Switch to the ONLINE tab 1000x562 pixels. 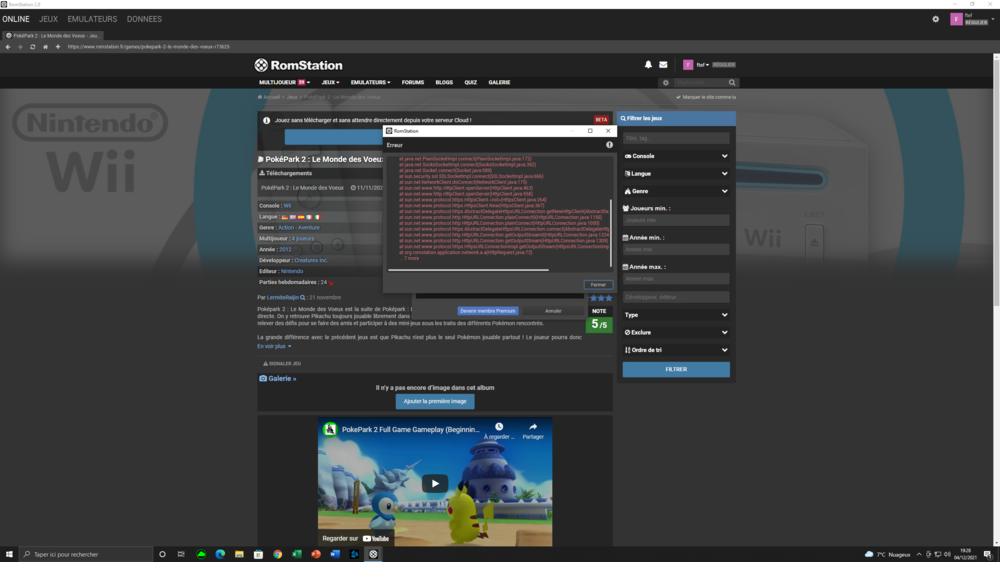[16, 19]
